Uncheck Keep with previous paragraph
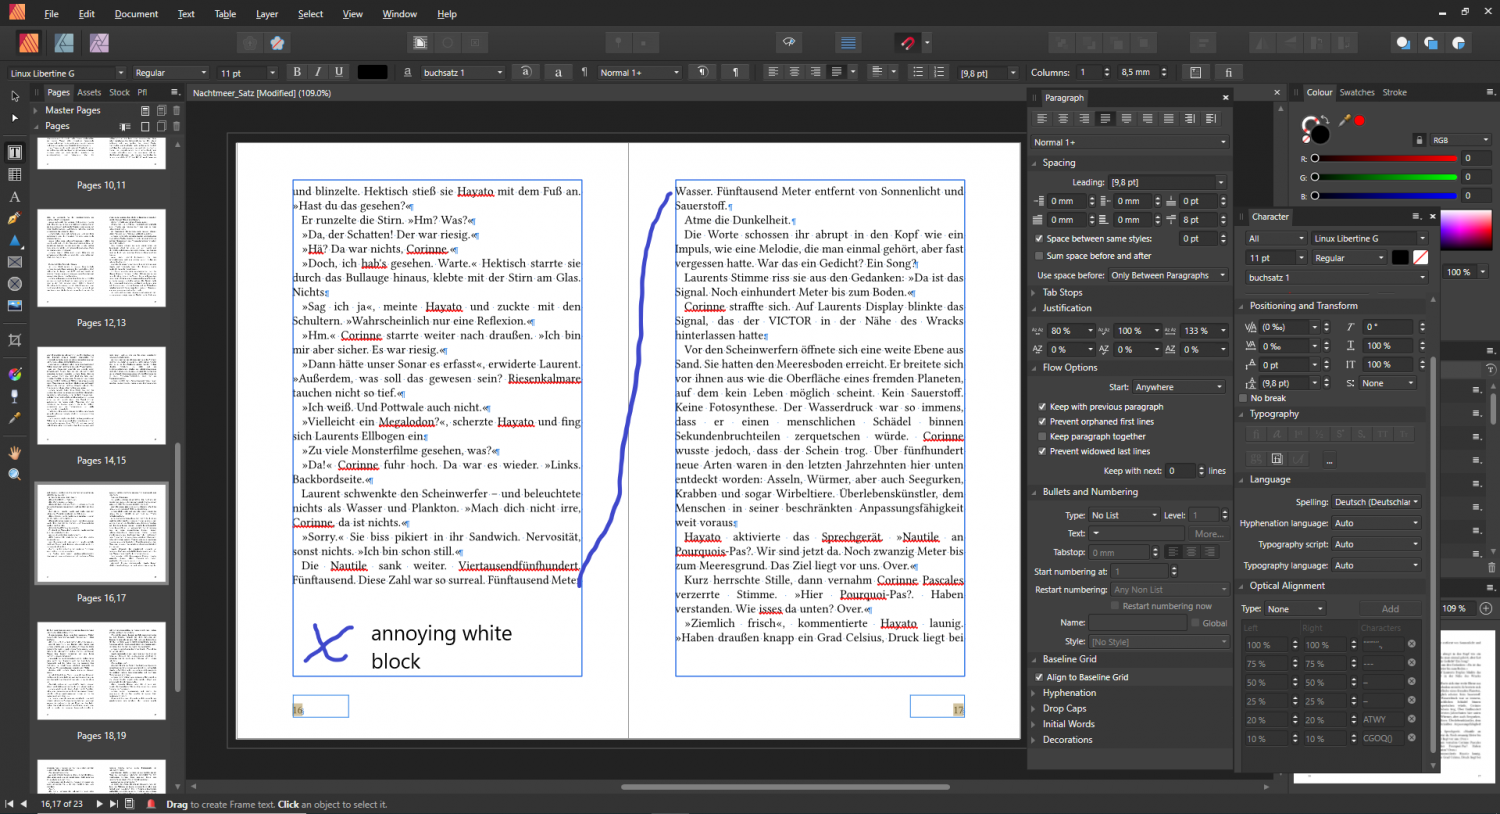Screen dimensions: 1500x814 click(1041, 407)
